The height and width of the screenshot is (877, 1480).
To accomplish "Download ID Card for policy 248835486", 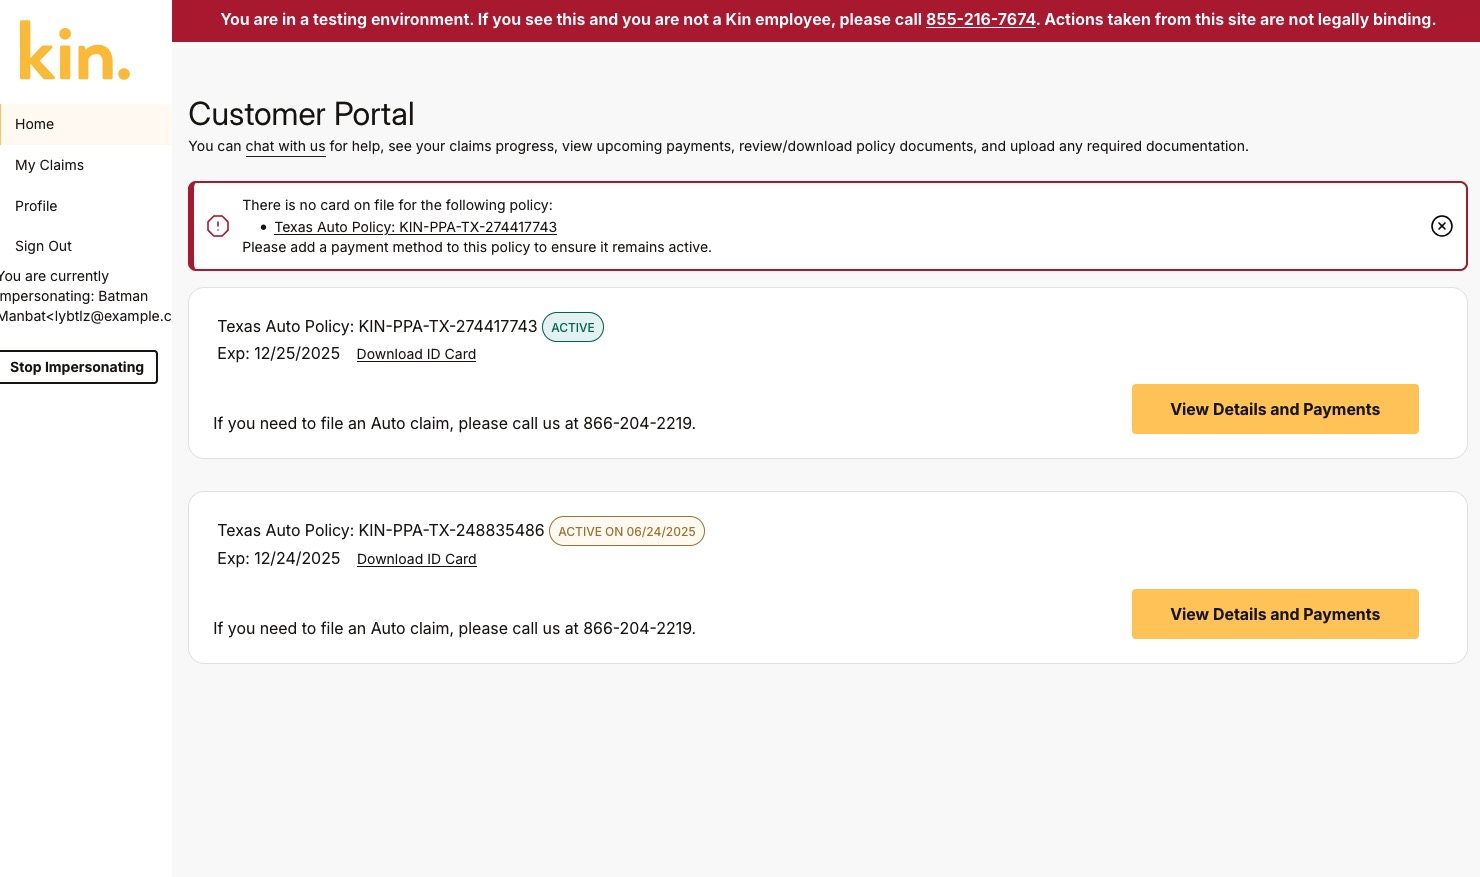I will pos(416,559).
